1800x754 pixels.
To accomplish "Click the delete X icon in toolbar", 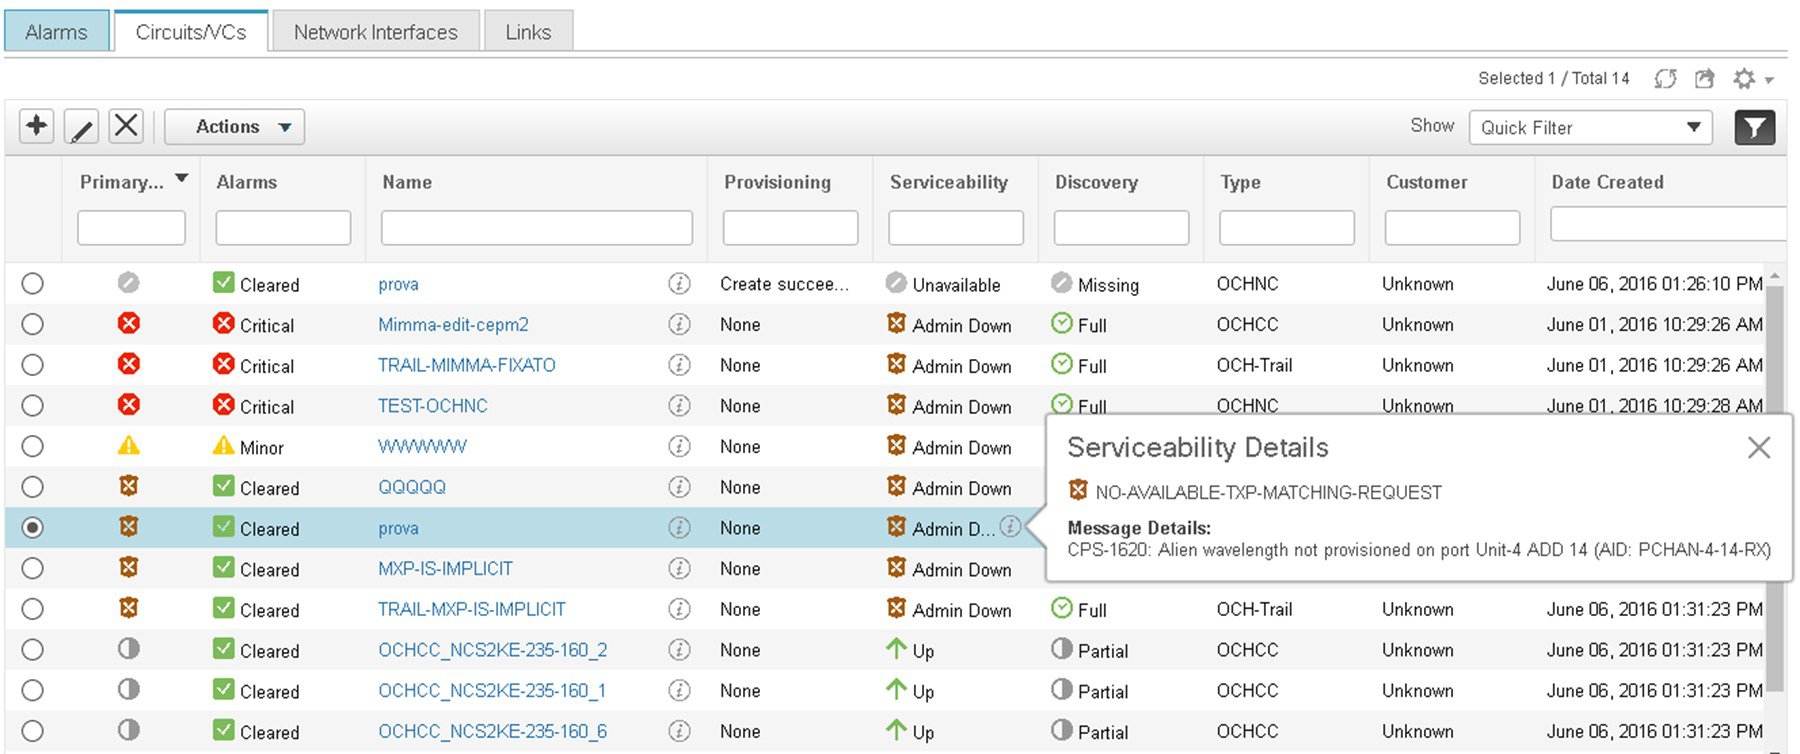I will tap(126, 126).
